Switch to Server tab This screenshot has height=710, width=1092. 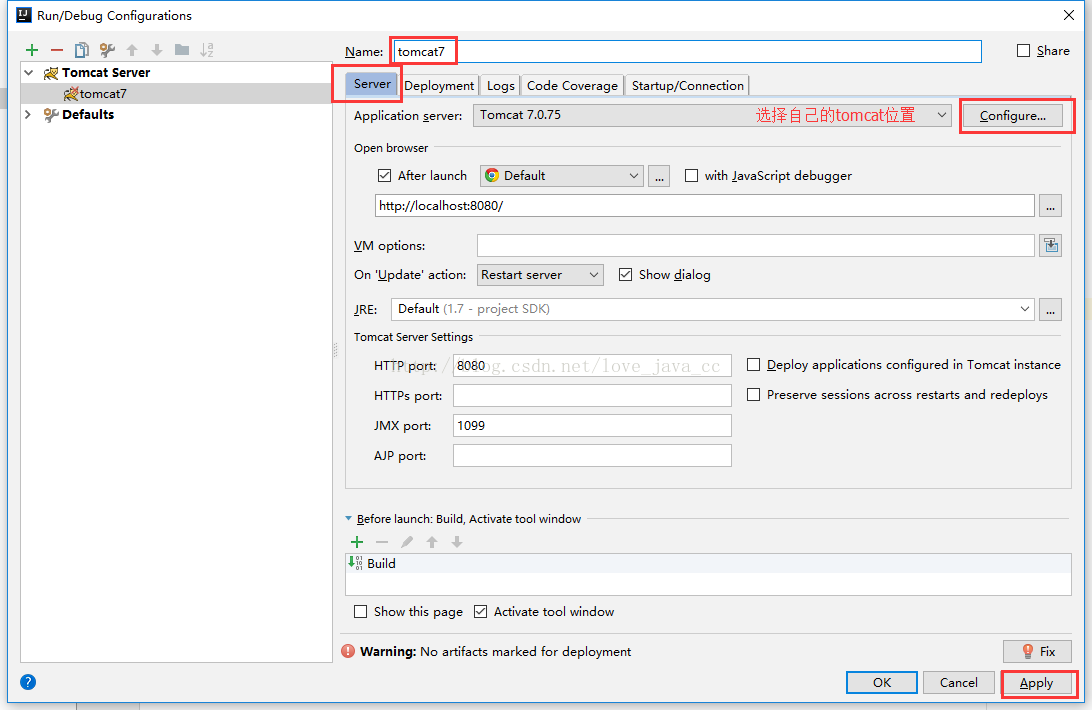click(x=372, y=84)
